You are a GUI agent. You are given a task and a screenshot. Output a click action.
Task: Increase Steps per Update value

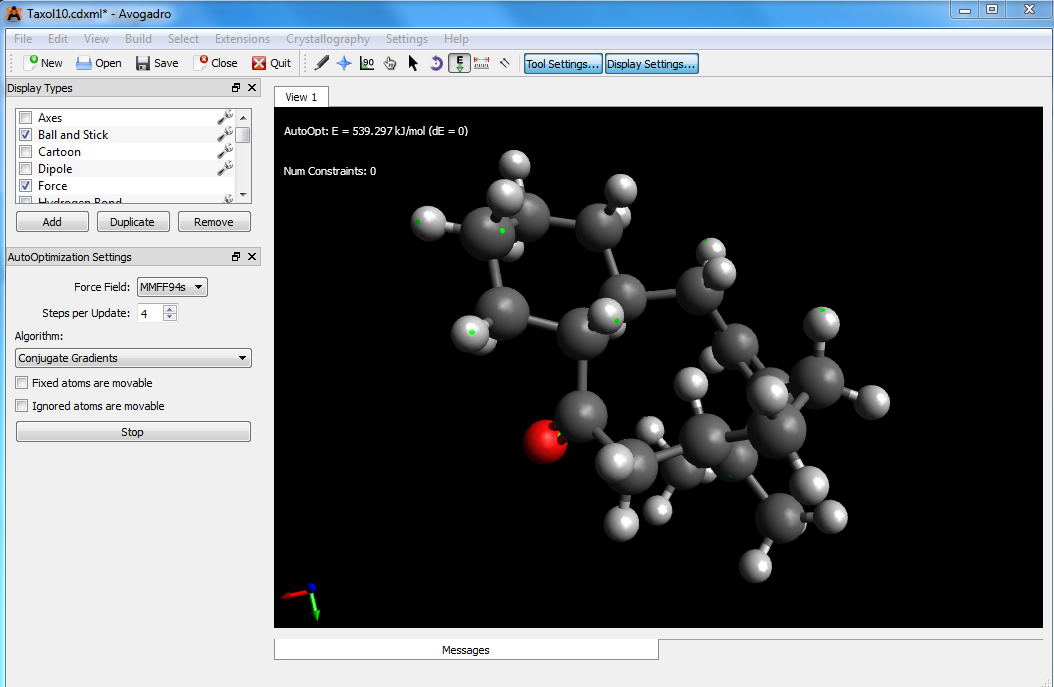point(170,309)
